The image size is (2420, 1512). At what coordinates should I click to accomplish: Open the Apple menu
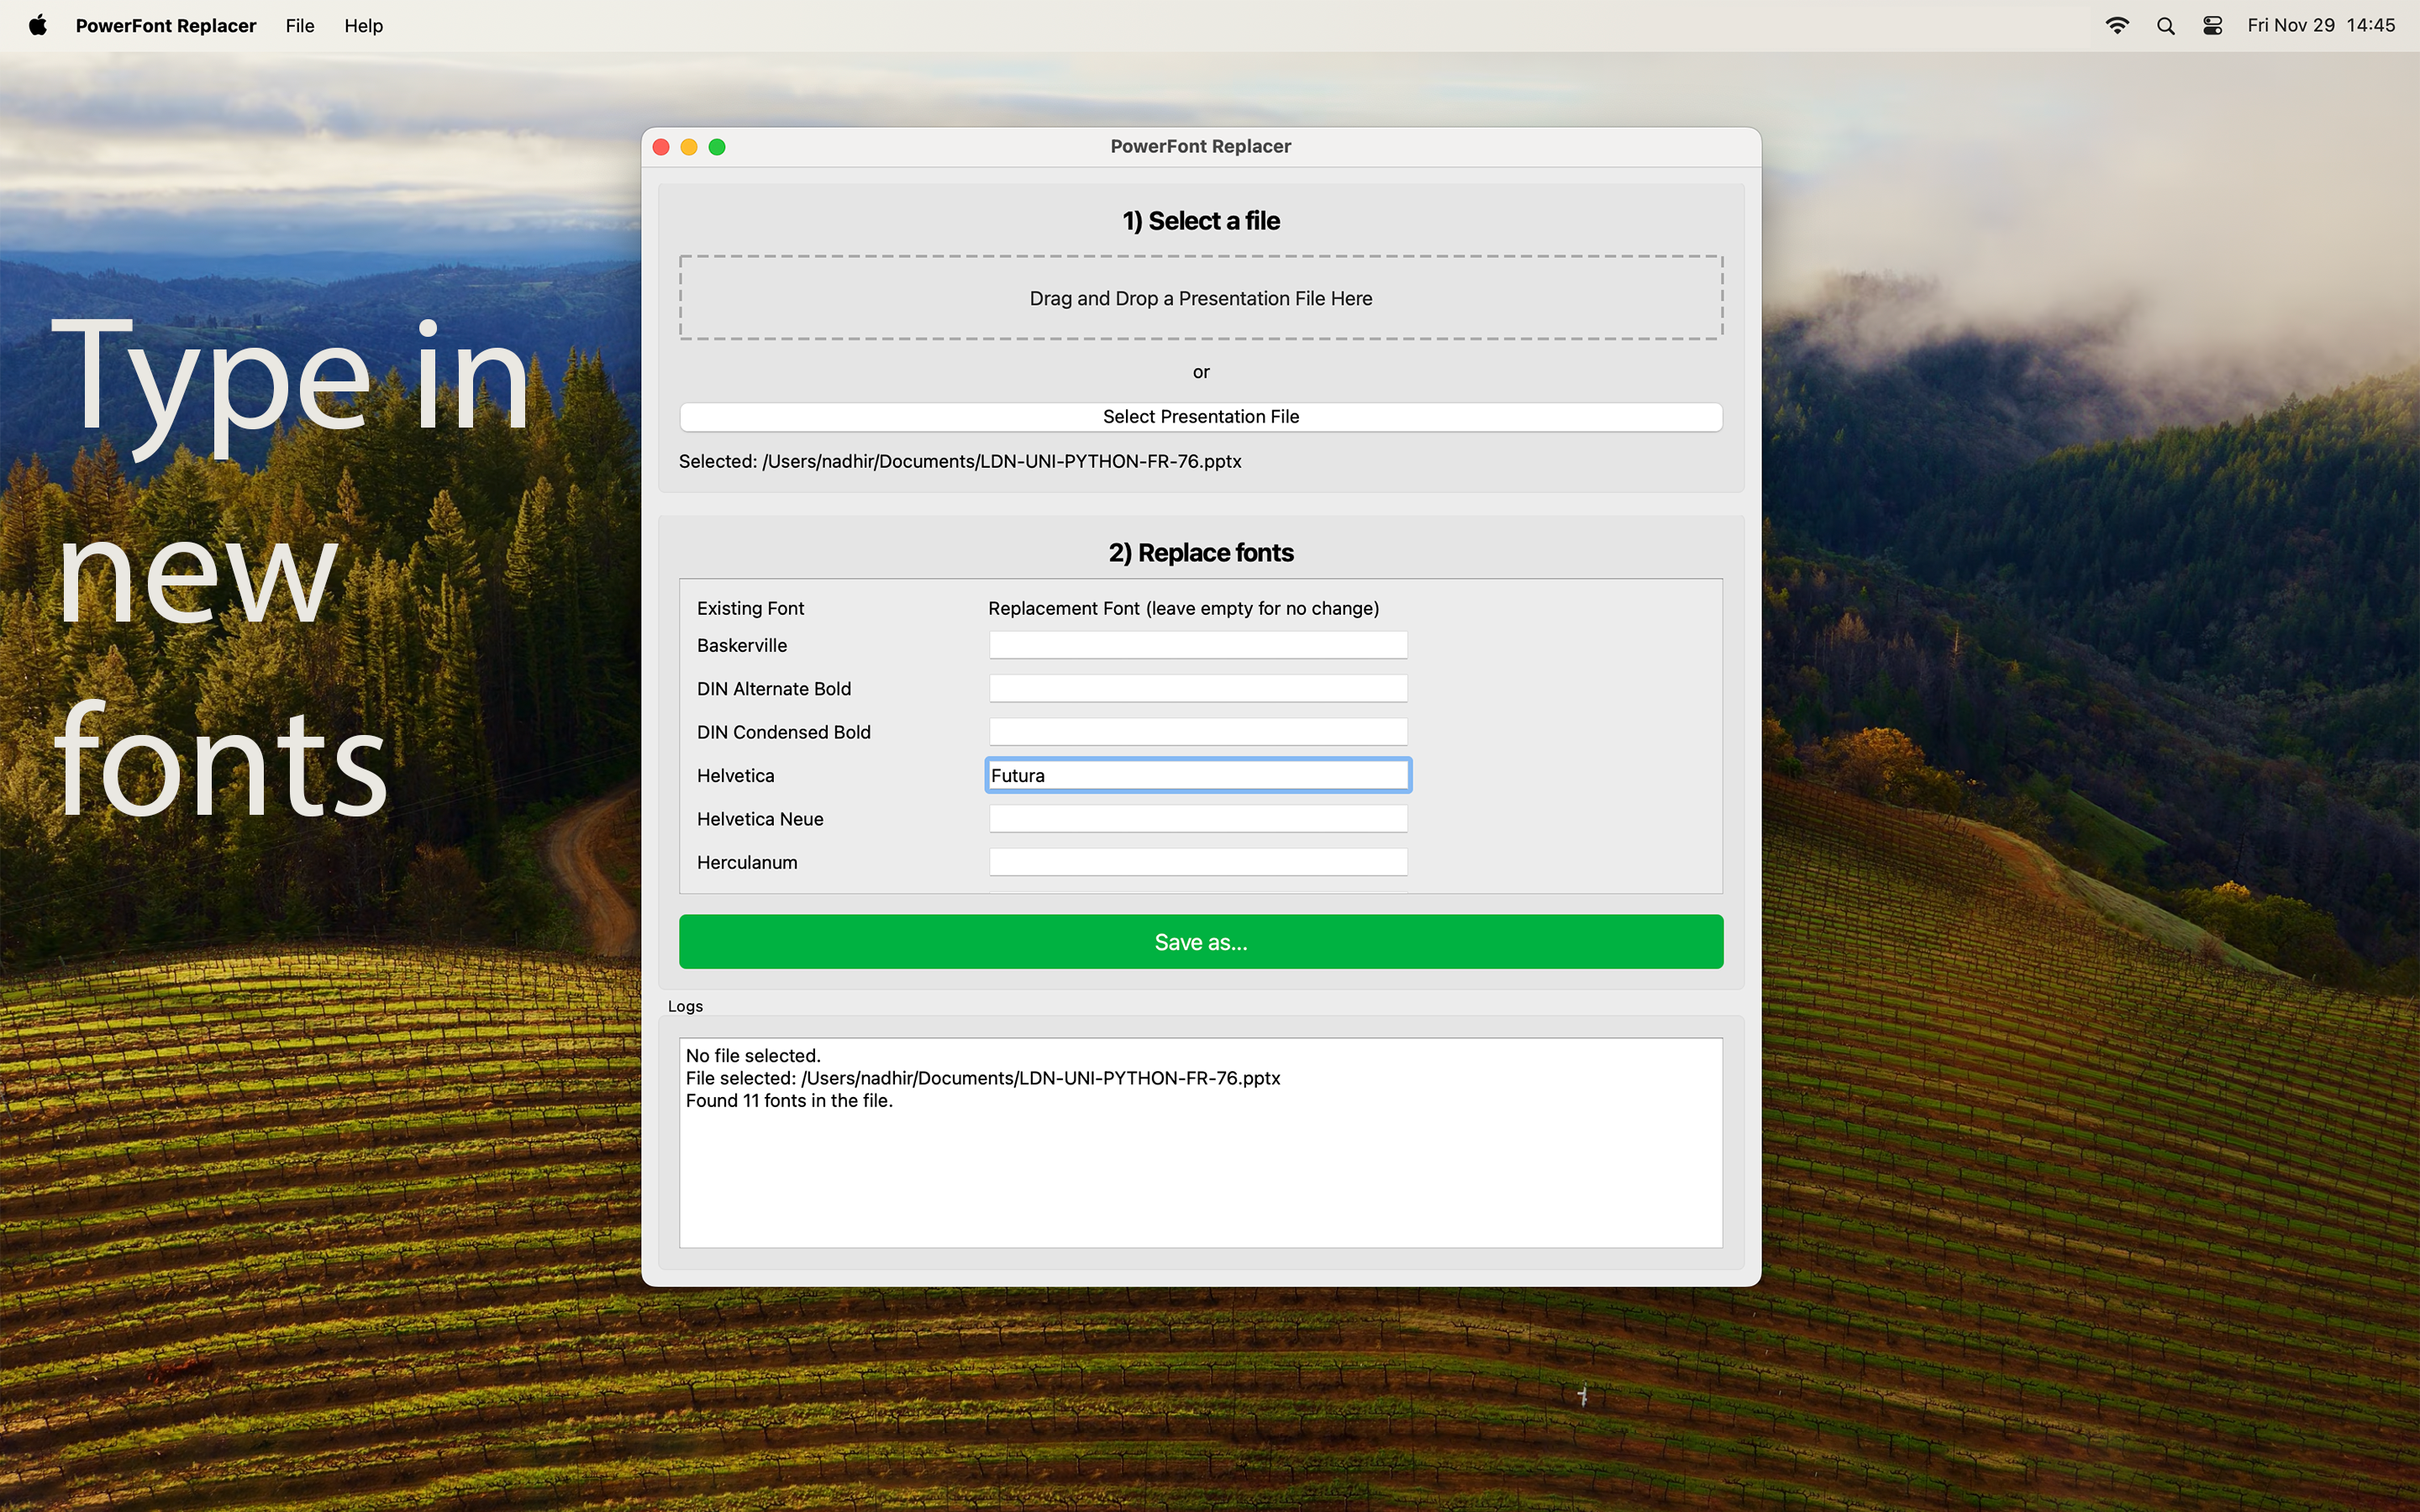tap(38, 25)
